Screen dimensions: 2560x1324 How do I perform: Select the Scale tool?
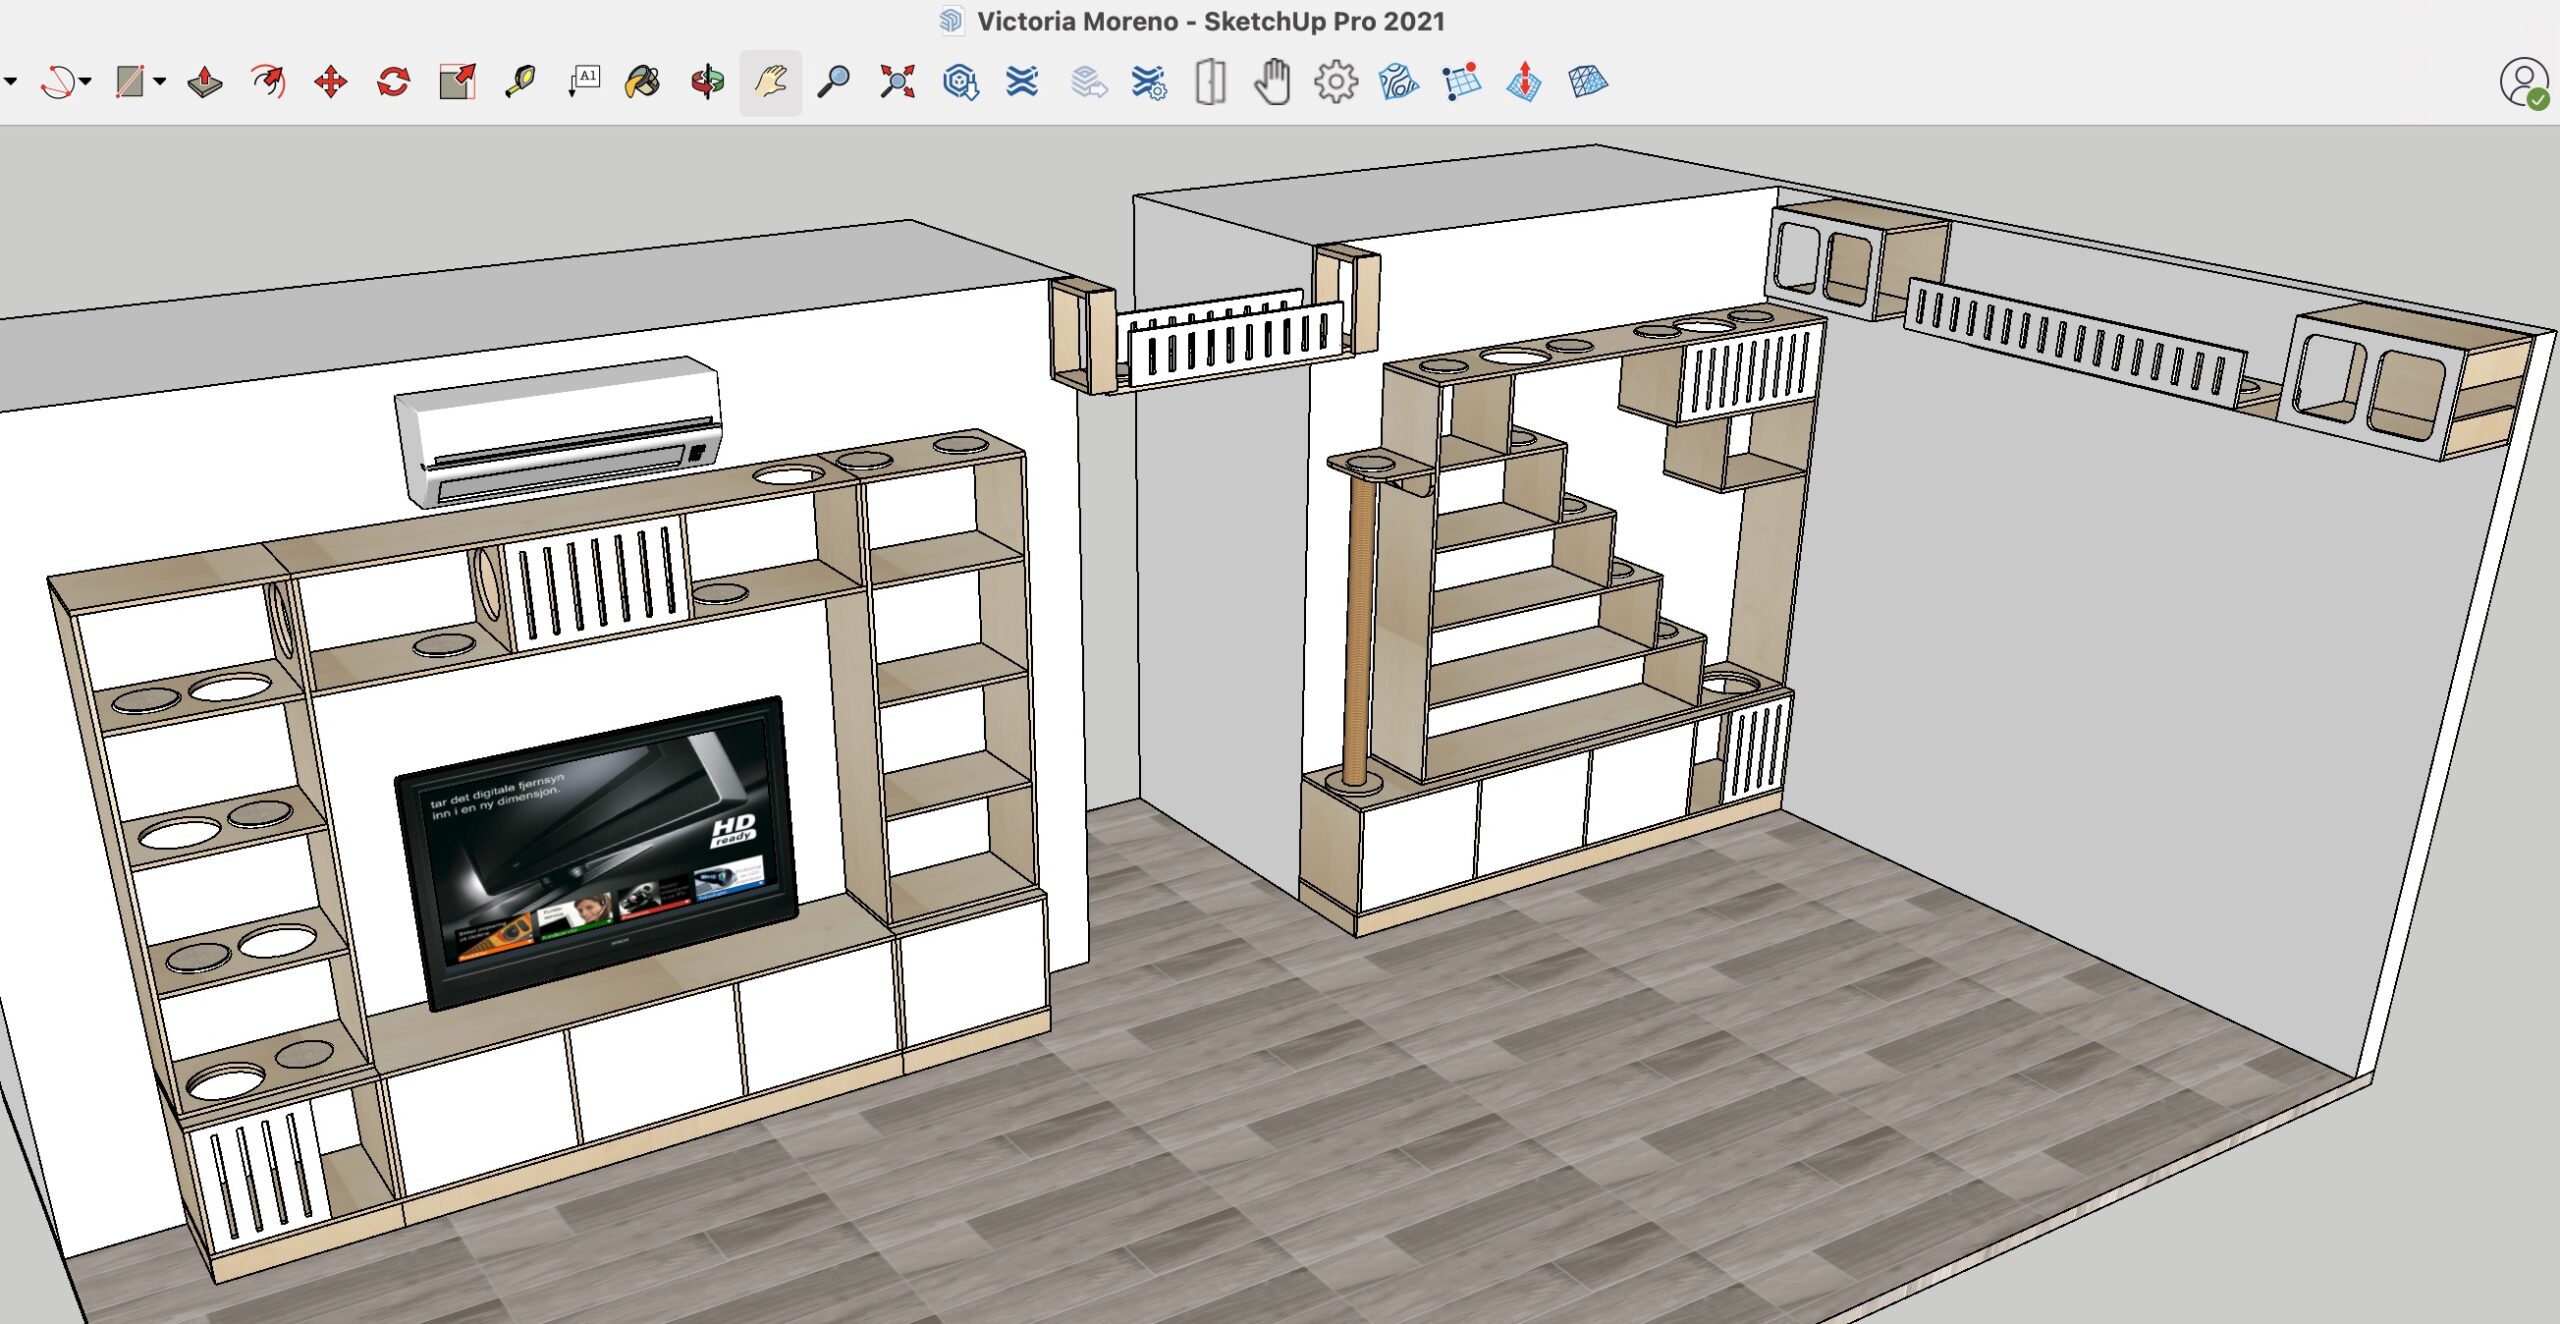tap(457, 82)
